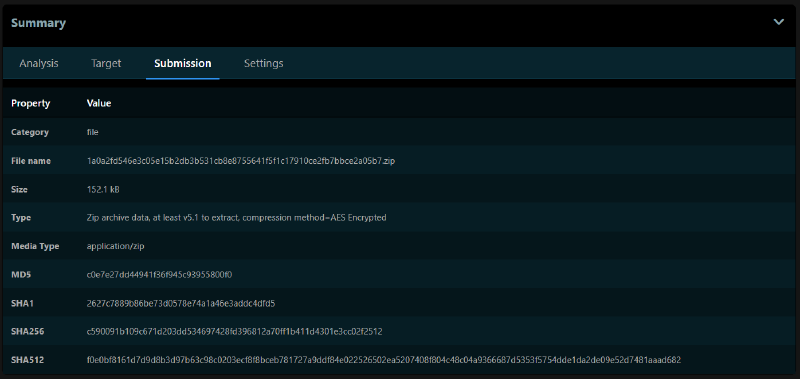800x379 pixels.
Task: Open the Settings tab
Action: (x=263, y=63)
